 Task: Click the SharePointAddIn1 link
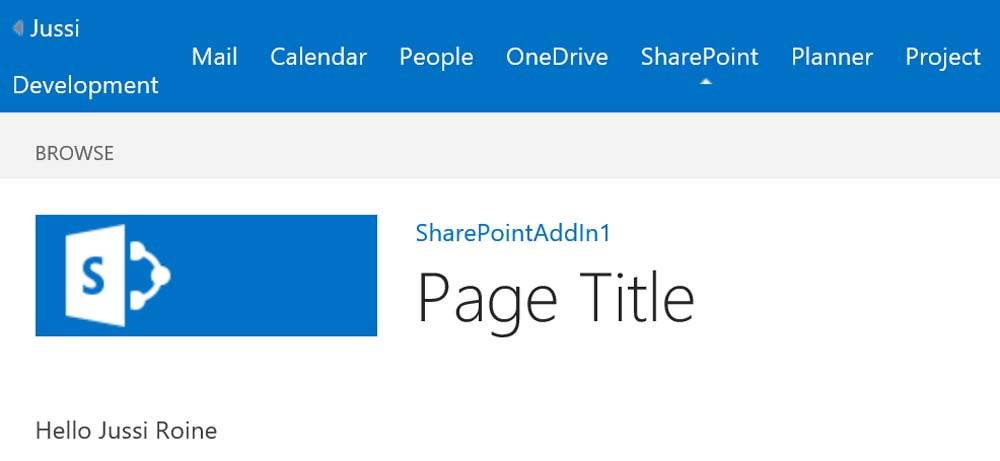512,233
